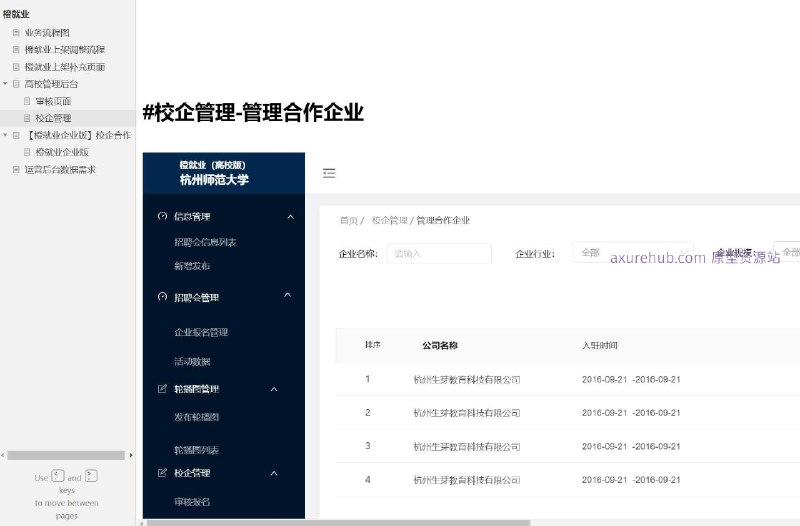Open 轮播图列表 submenu item

pyautogui.click(x=196, y=450)
